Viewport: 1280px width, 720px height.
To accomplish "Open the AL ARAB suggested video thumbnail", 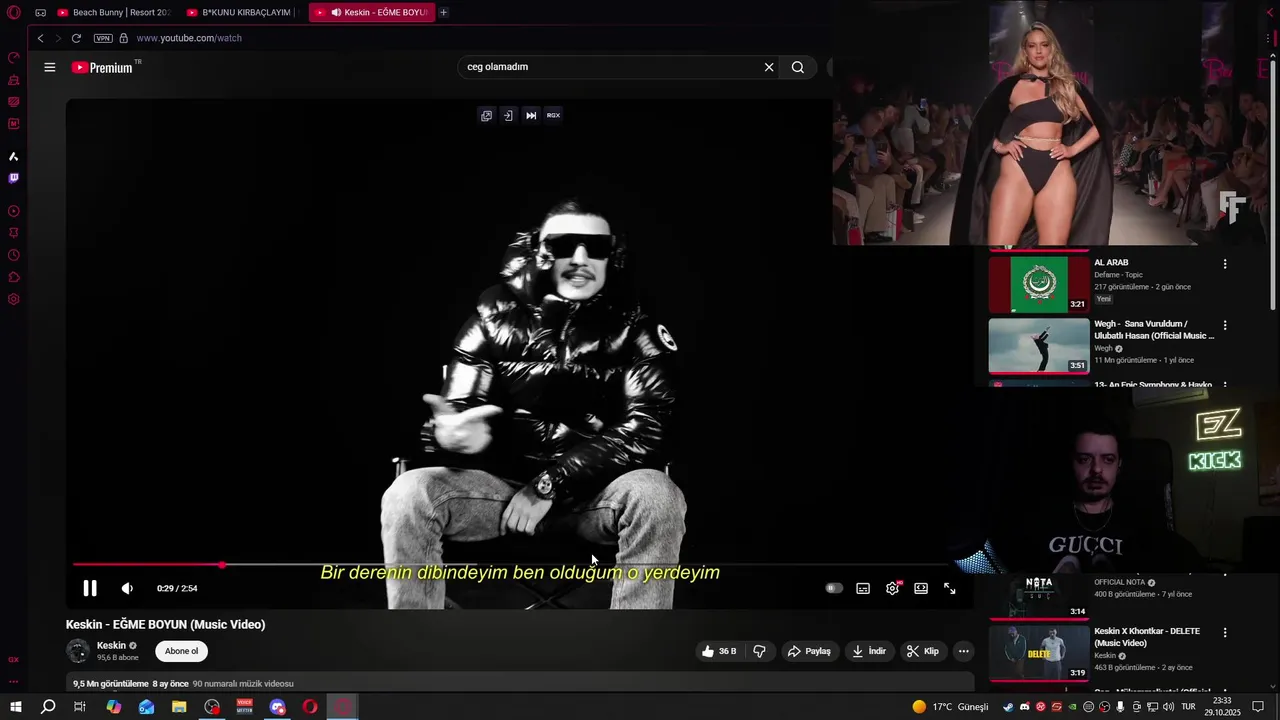I will point(1039,284).
